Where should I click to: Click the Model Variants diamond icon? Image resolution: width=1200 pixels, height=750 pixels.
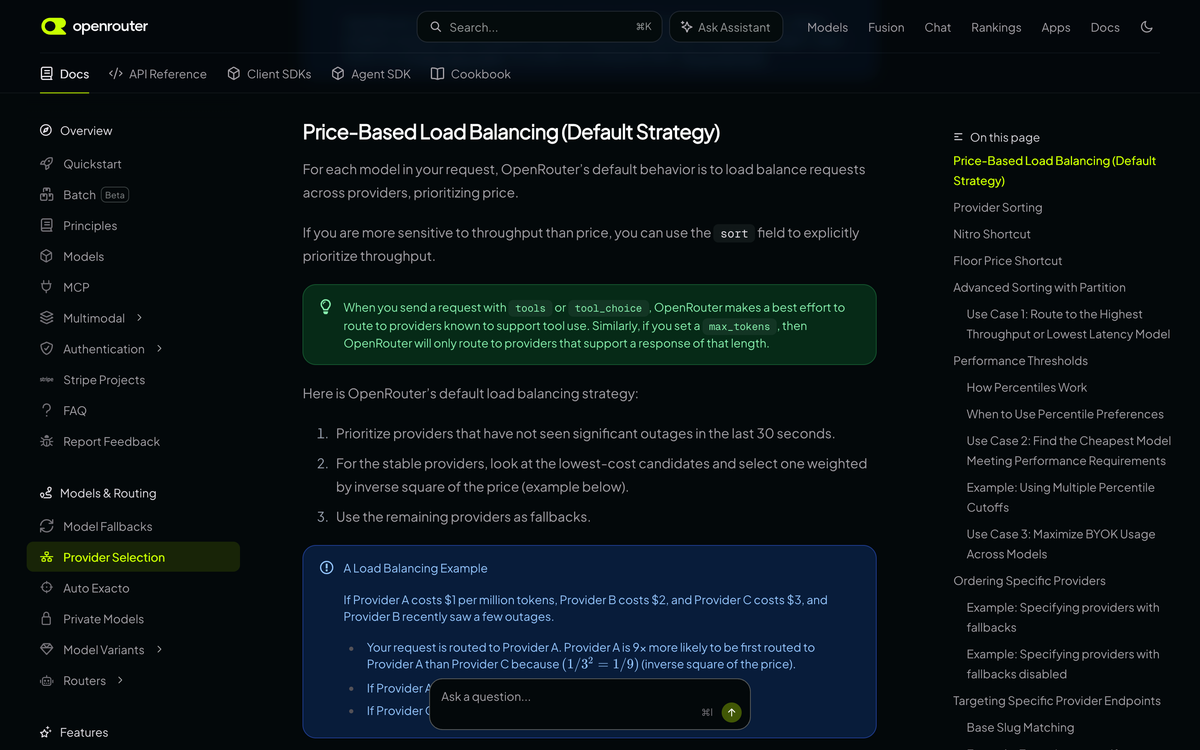click(46, 650)
